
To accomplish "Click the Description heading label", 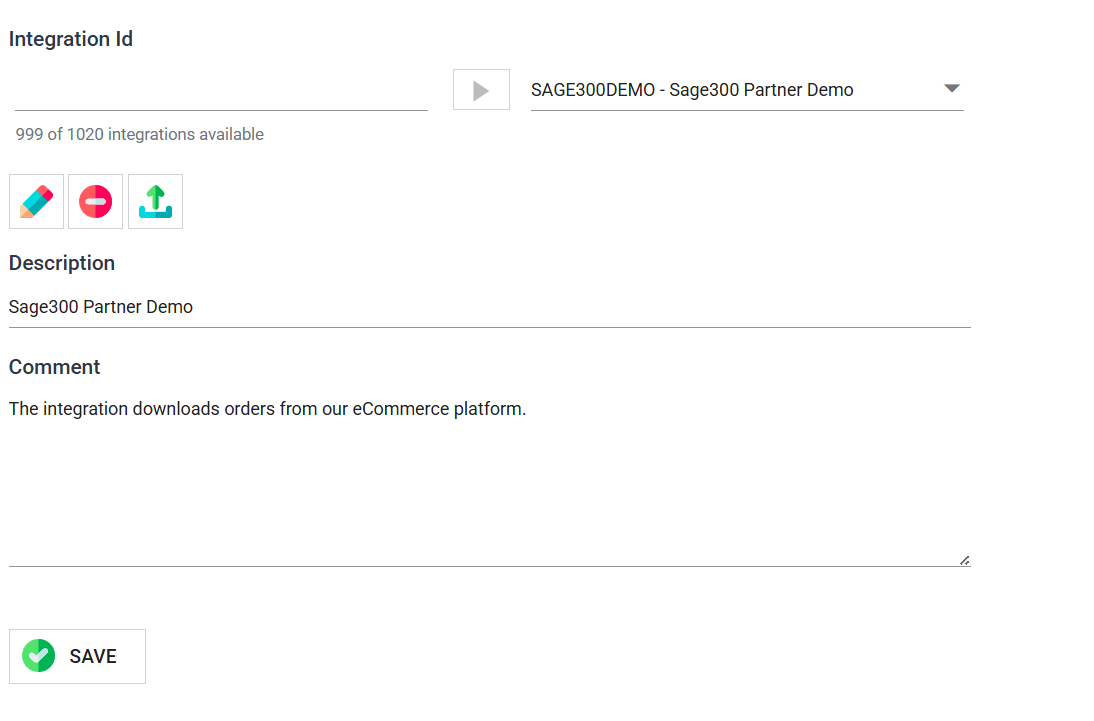I will click(62, 263).
